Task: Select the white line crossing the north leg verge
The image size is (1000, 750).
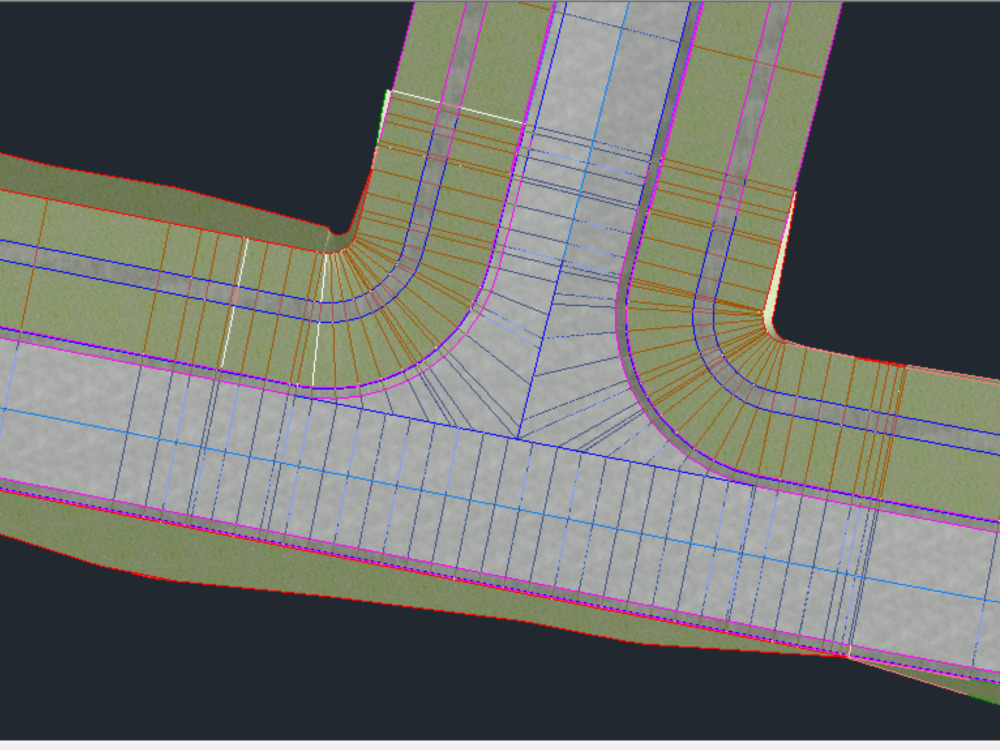Action: point(455,107)
